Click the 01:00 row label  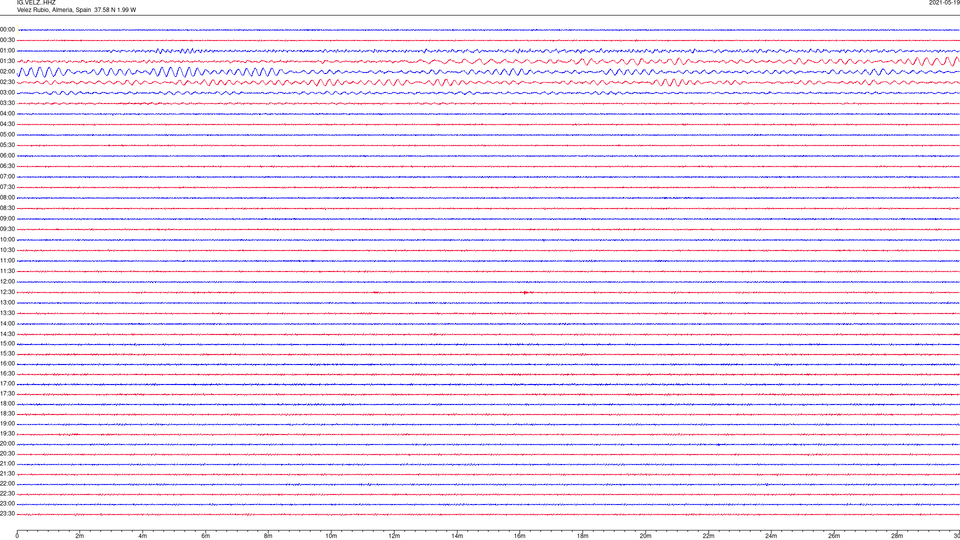7,51
